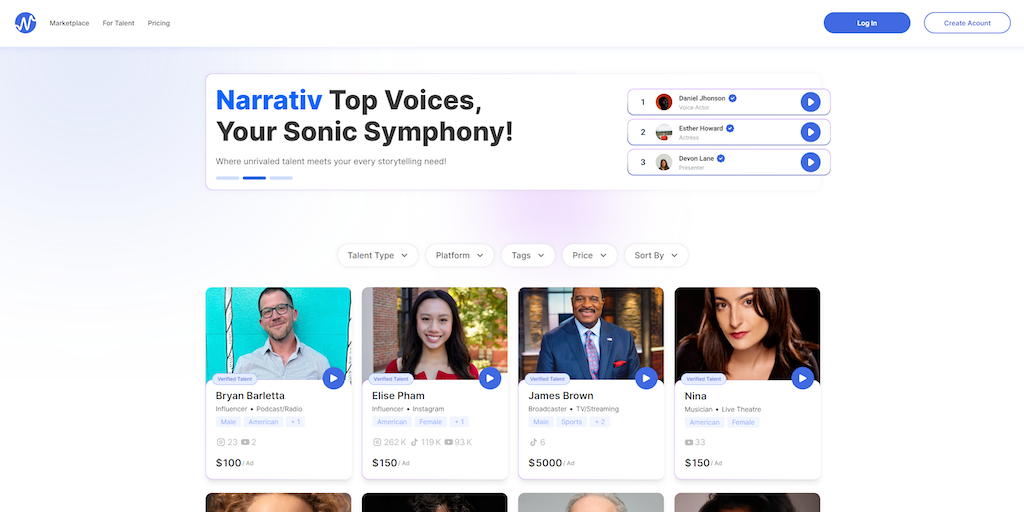Click the Log In button
1024x512 pixels.
tap(867, 23)
